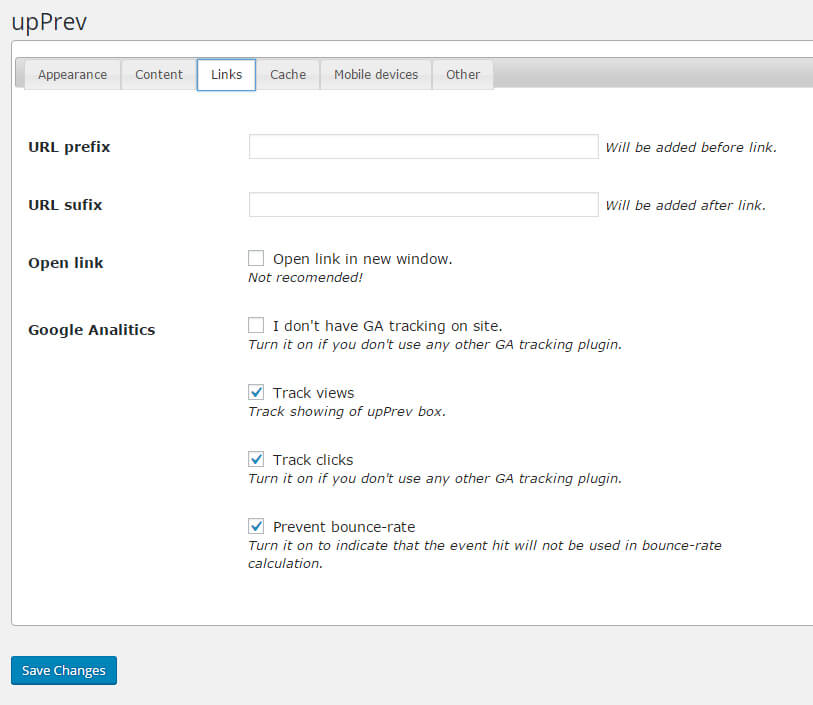Open the Mobile devices tab
The width and height of the screenshot is (813, 705).
point(376,75)
